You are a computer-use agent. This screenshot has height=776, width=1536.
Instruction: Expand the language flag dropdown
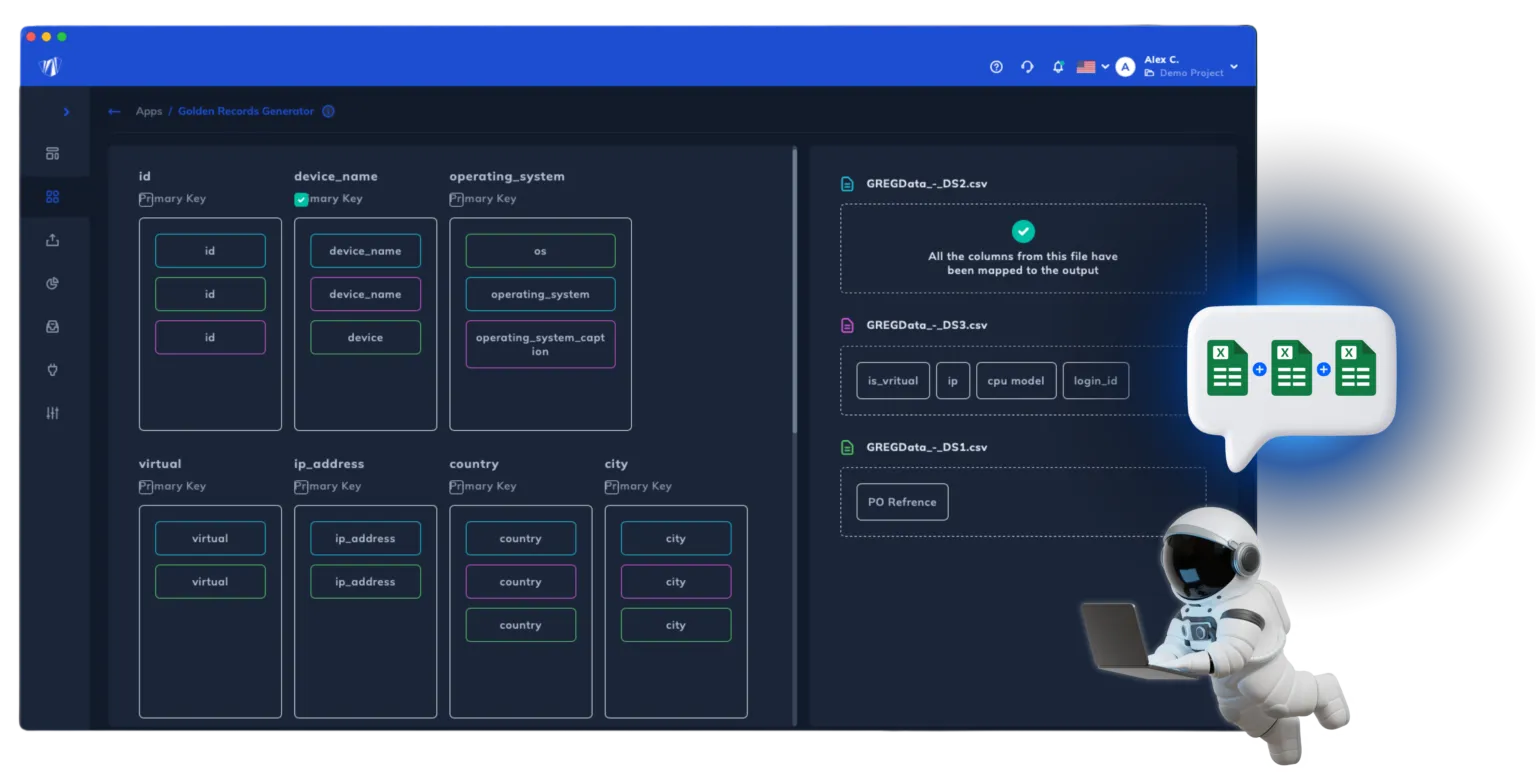[1092, 67]
